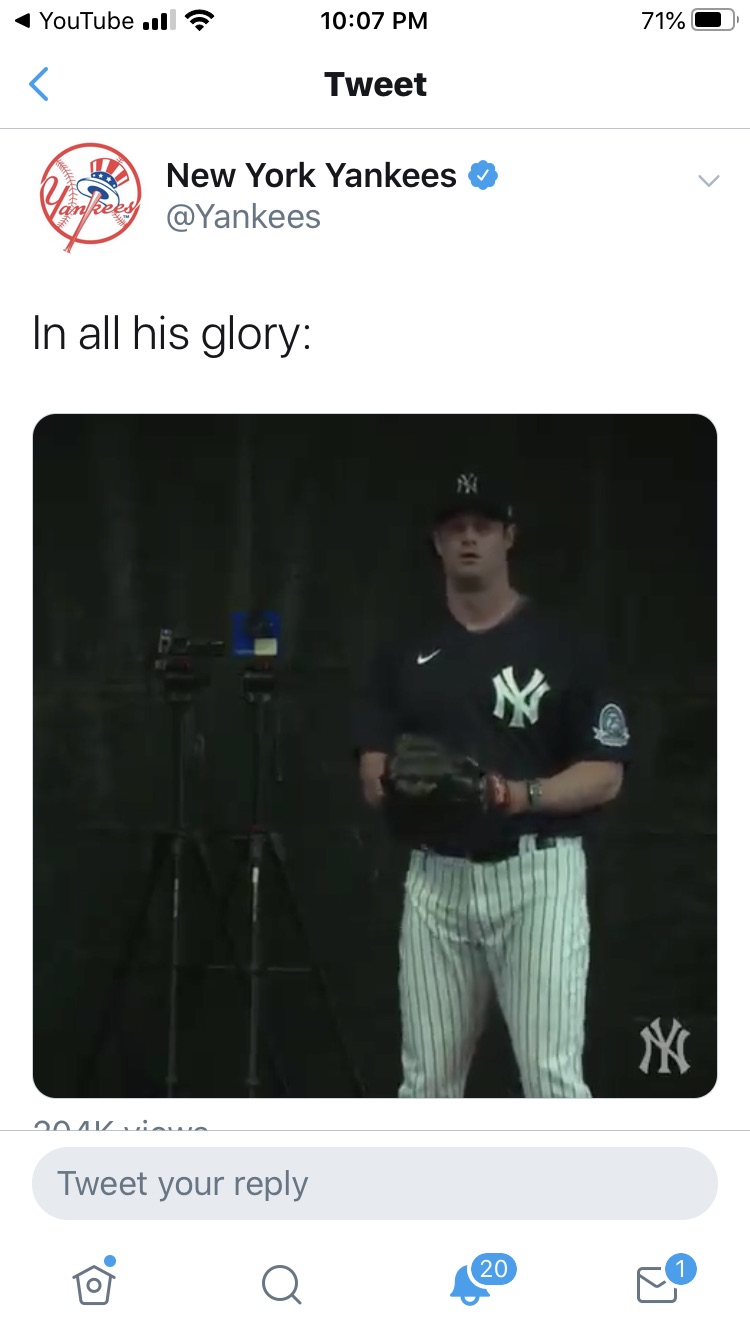The width and height of the screenshot is (750, 1334).
Task: Tap the Tweet your reply field
Action: coord(375,1183)
